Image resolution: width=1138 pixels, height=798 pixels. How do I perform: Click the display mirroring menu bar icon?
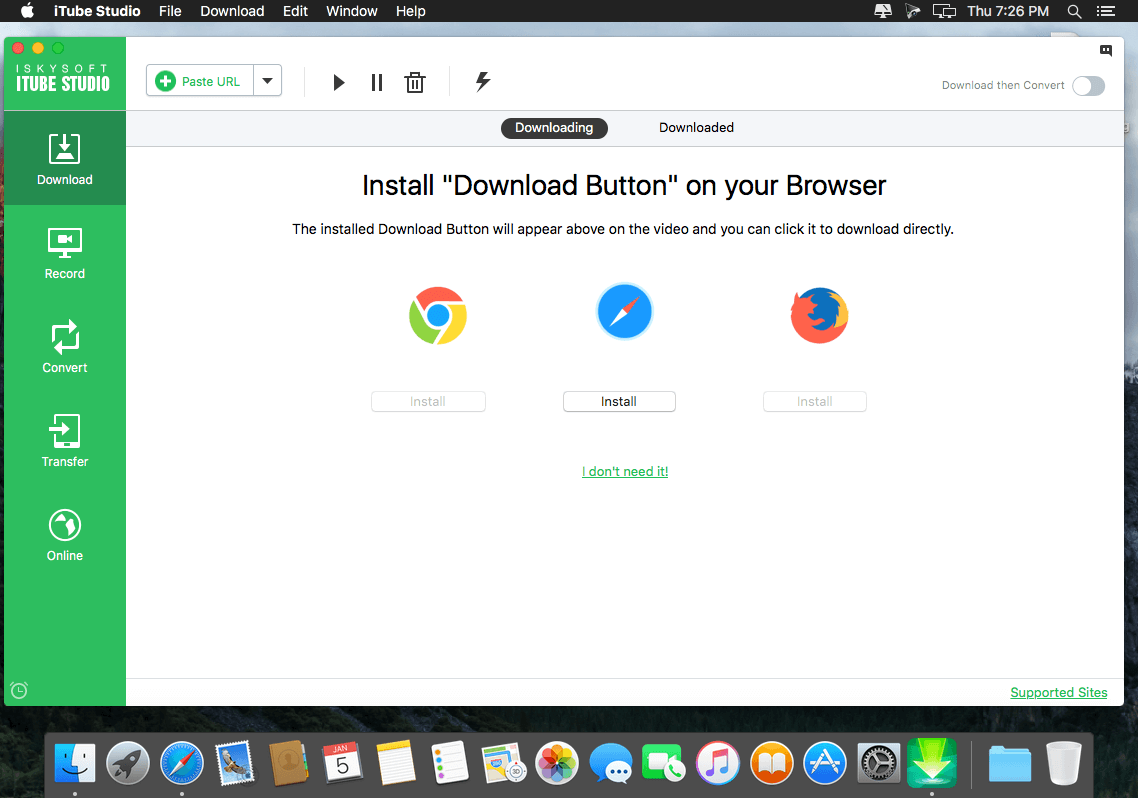click(x=944, y=11)
